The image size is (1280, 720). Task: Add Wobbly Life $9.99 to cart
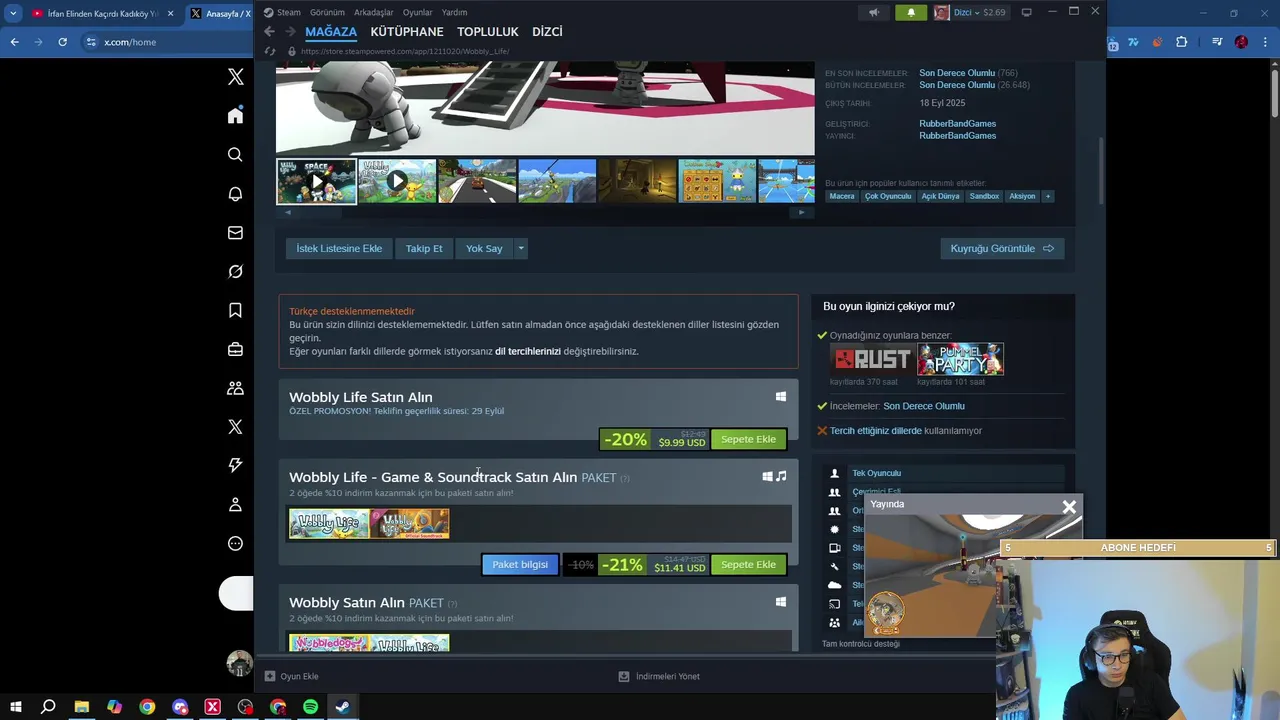pyautogui.click(x=748, y=439)
